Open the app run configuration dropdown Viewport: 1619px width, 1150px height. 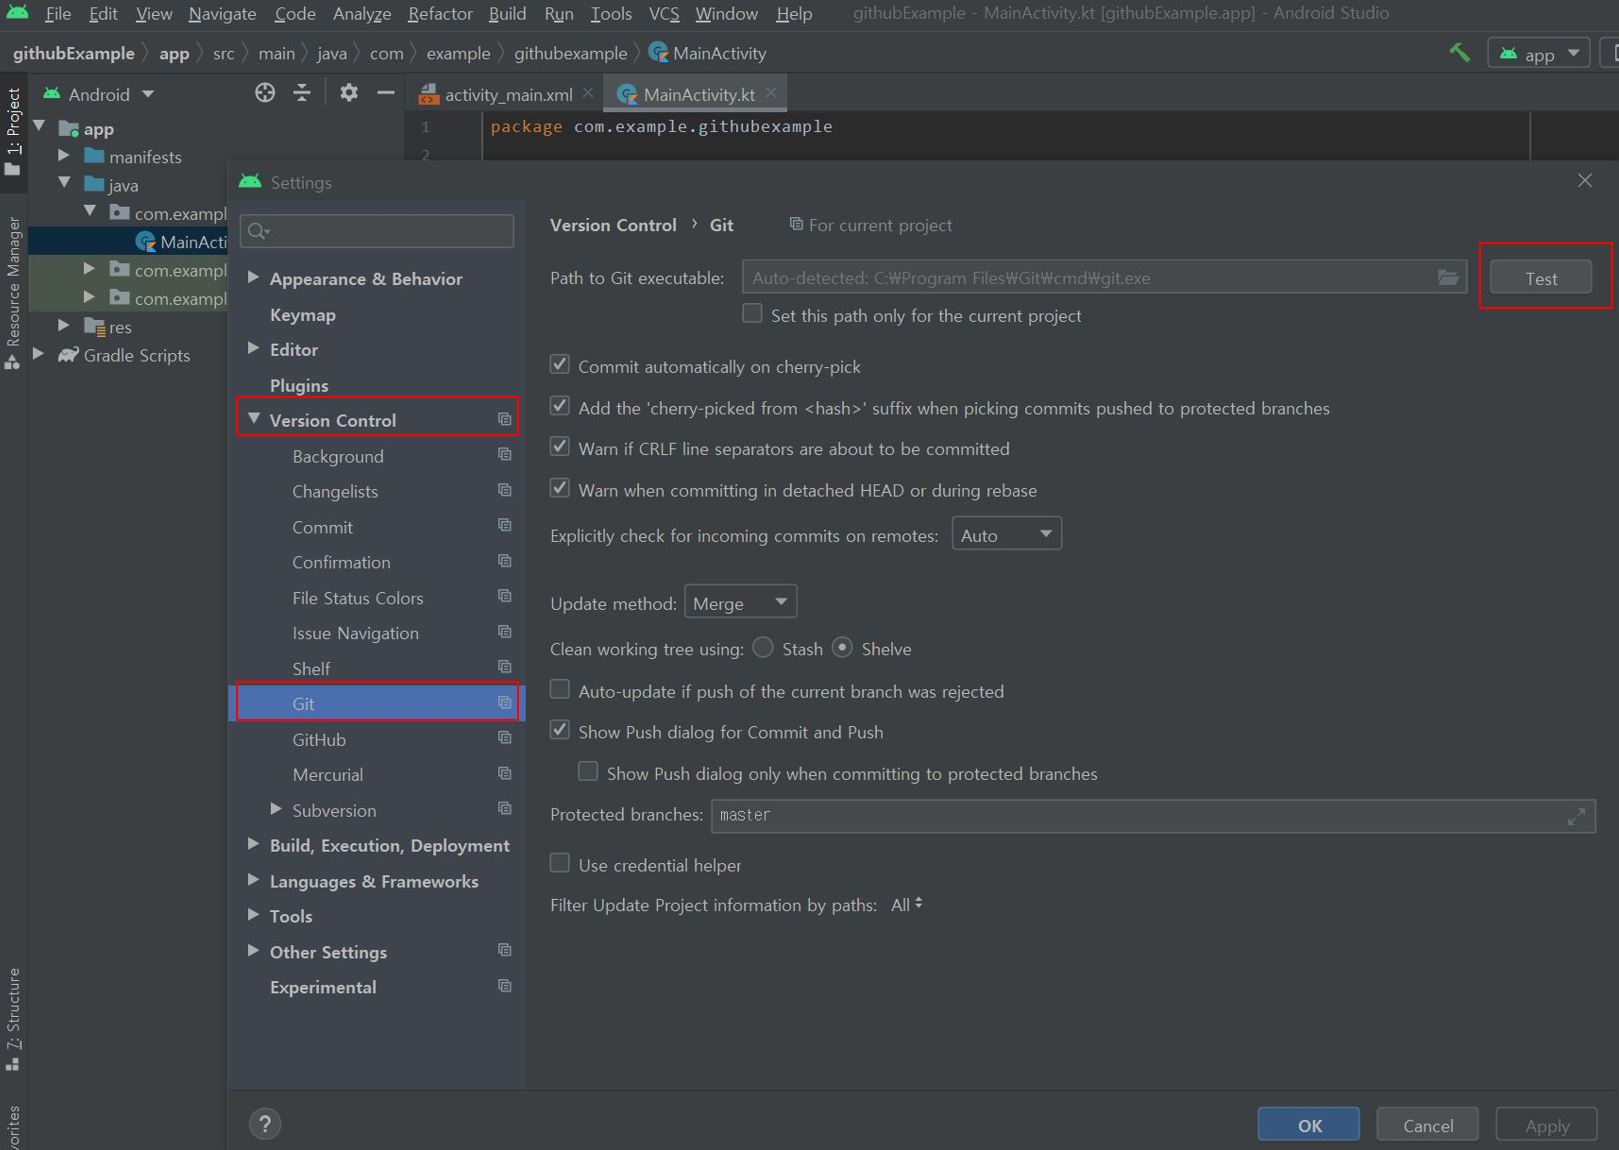(1539, 53)
